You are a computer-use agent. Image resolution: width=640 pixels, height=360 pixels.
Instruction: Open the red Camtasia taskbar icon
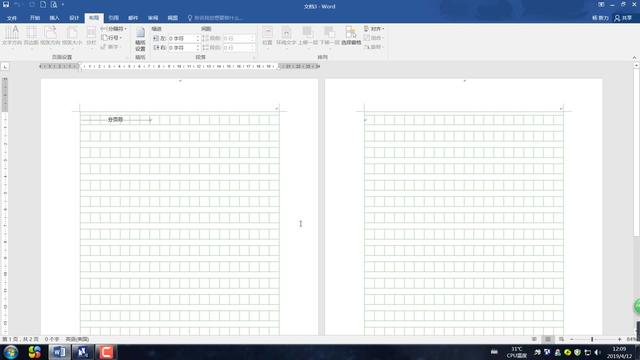(106, 352)
